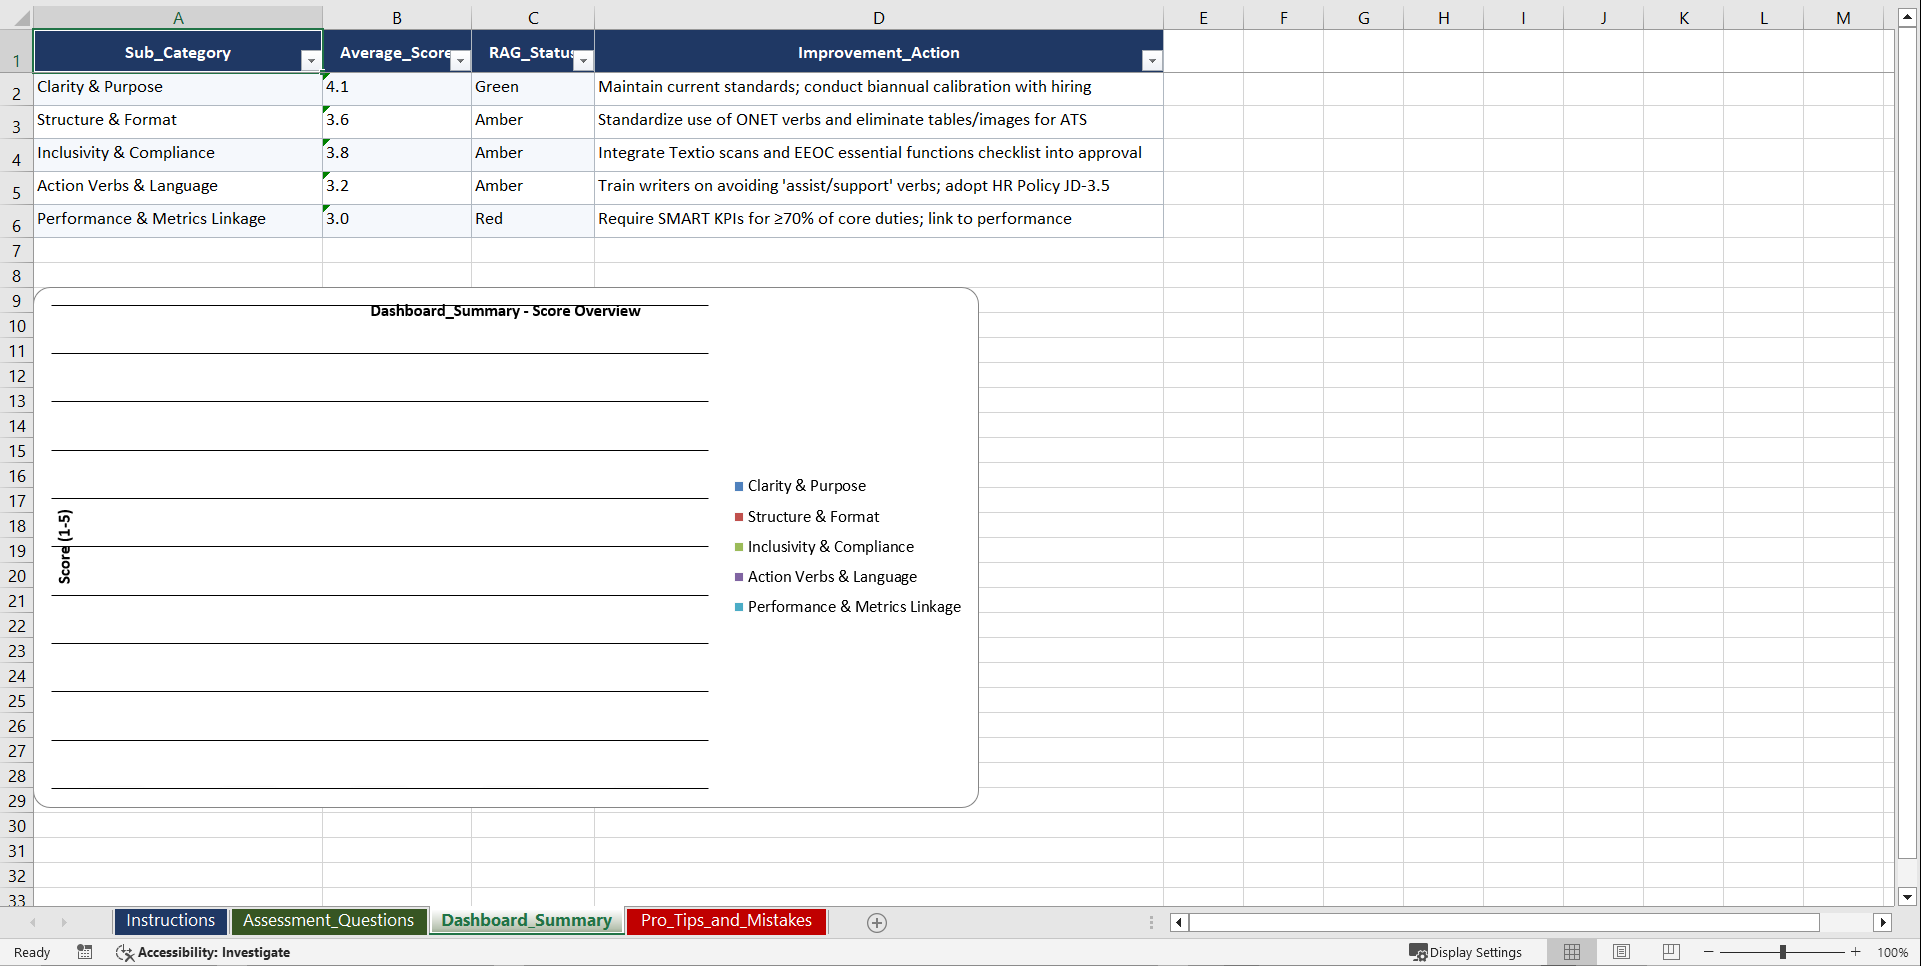Viewport: 1921px width, 966px height.
Task: Click the previous sheet navigation arrow
Action: (33, 922)
